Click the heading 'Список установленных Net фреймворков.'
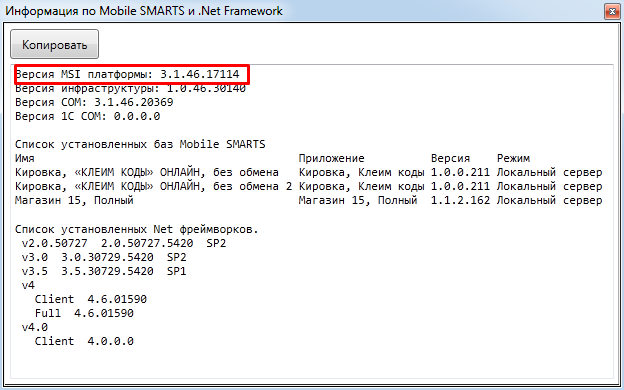Screen dimensions: 624x390 [x=137, y=229]
